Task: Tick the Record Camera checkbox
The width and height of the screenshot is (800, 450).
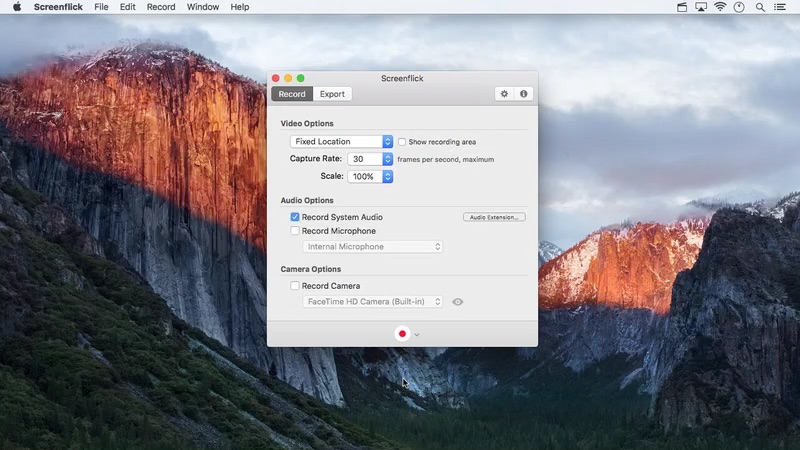Action: coord(295,286)
